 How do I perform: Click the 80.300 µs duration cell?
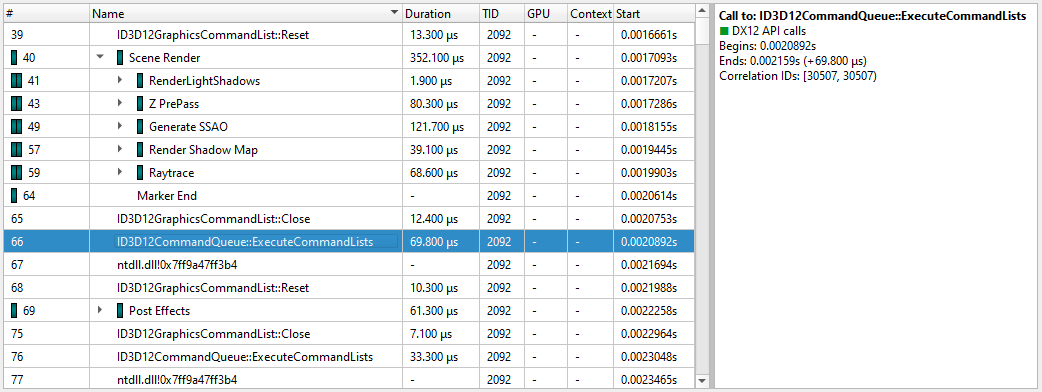tap(441, 104)
